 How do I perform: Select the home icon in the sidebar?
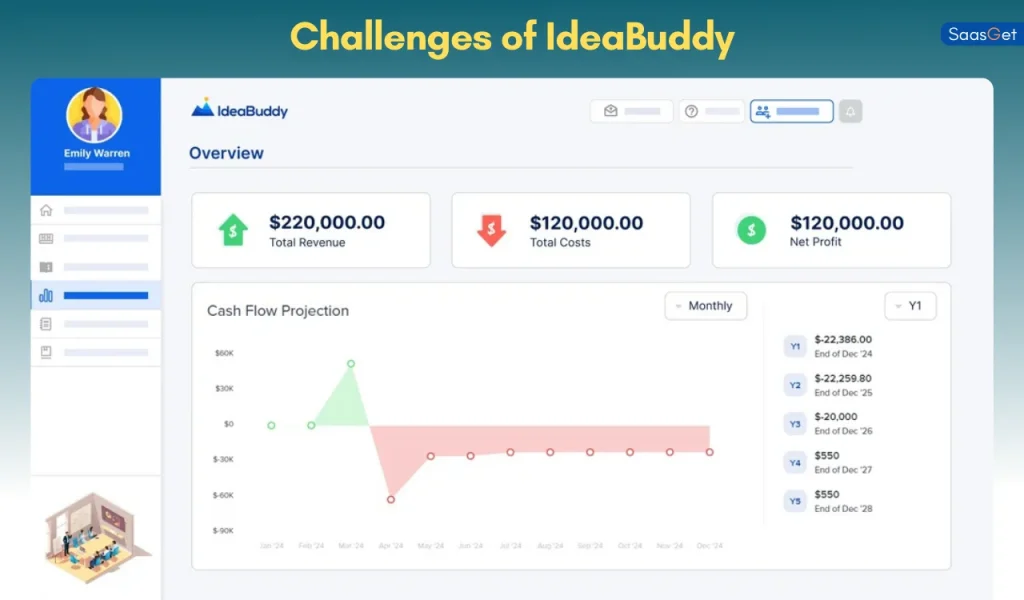(45, 210)
